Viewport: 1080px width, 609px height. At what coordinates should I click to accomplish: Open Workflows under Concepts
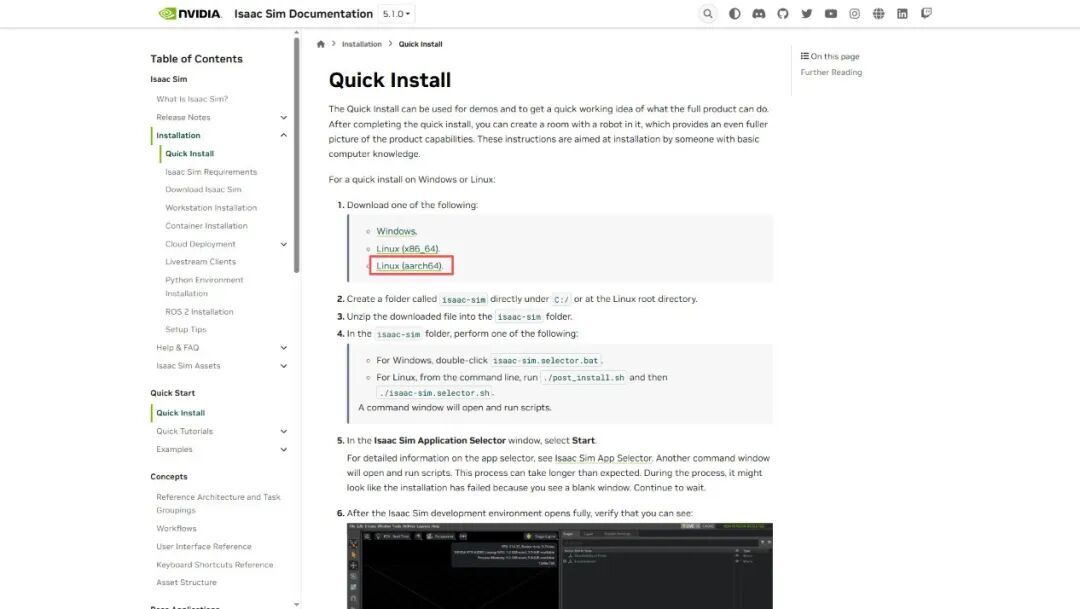176,529
